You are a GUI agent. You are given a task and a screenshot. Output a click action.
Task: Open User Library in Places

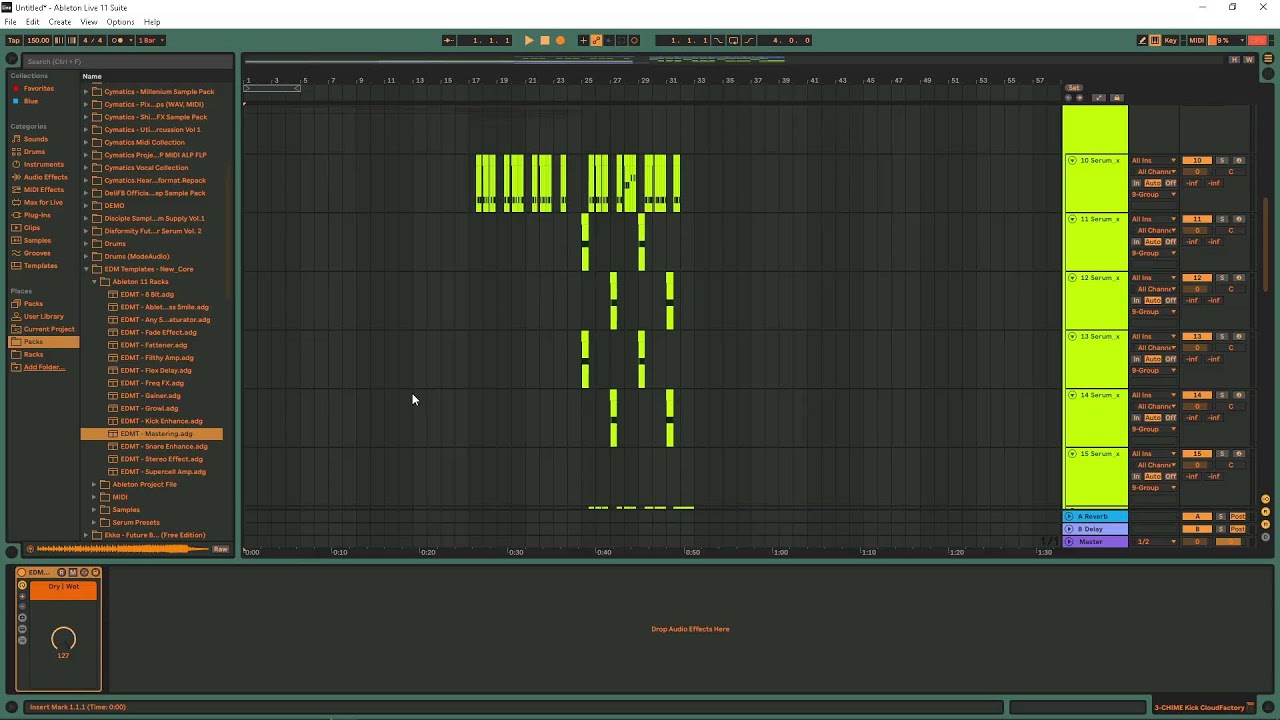(43, 316)
